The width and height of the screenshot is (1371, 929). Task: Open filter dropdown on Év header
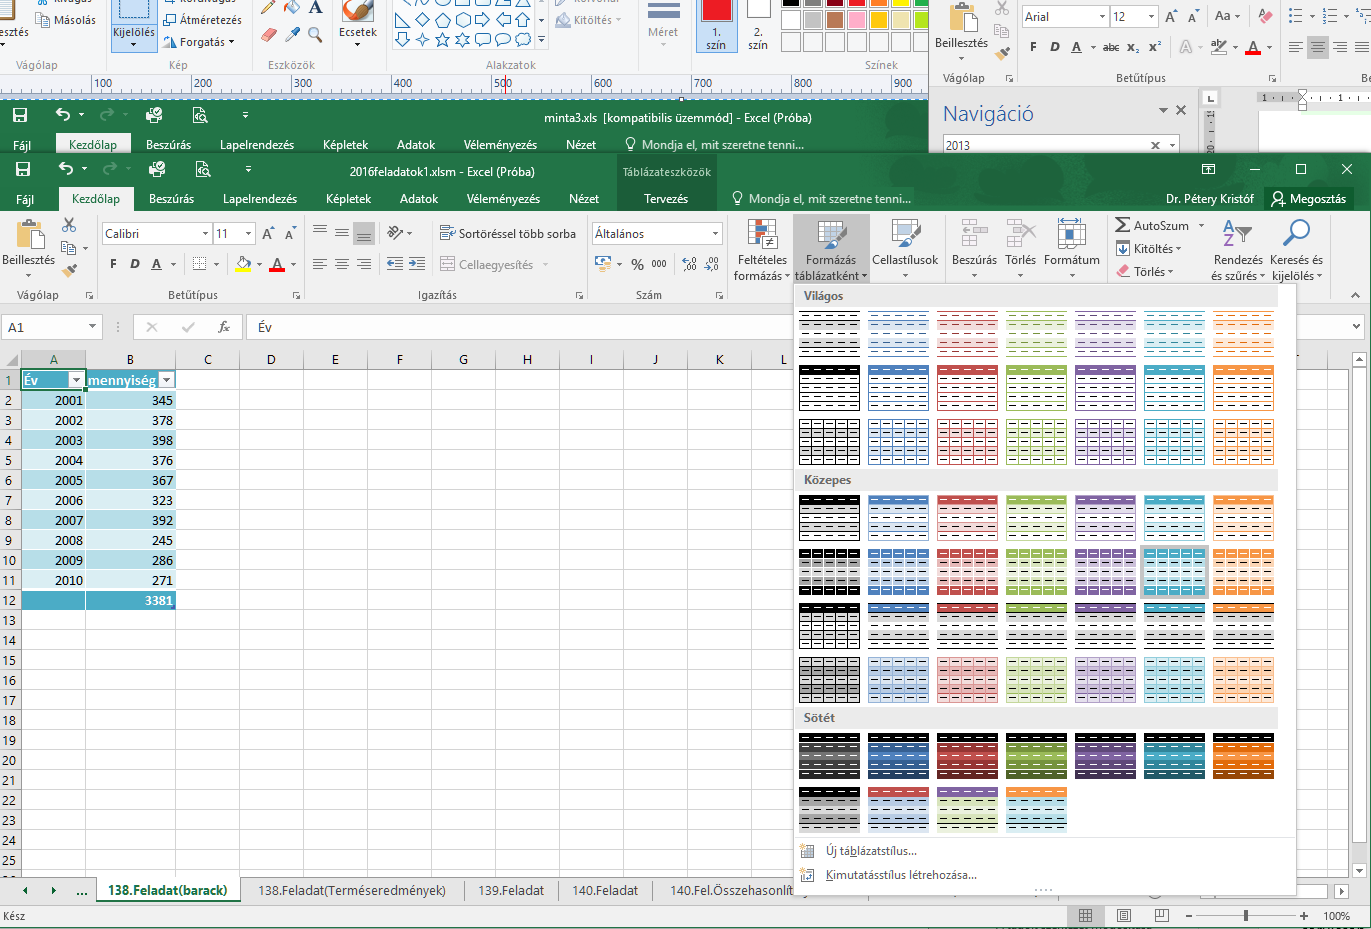76,380
